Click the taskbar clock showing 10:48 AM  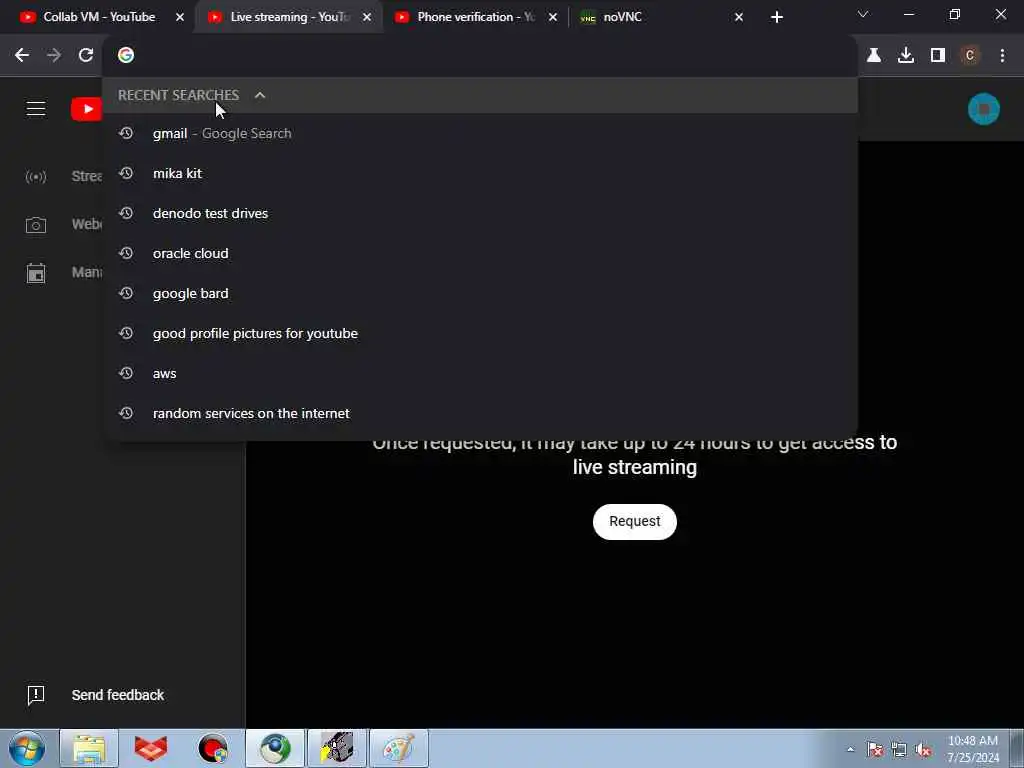(972, 749)
